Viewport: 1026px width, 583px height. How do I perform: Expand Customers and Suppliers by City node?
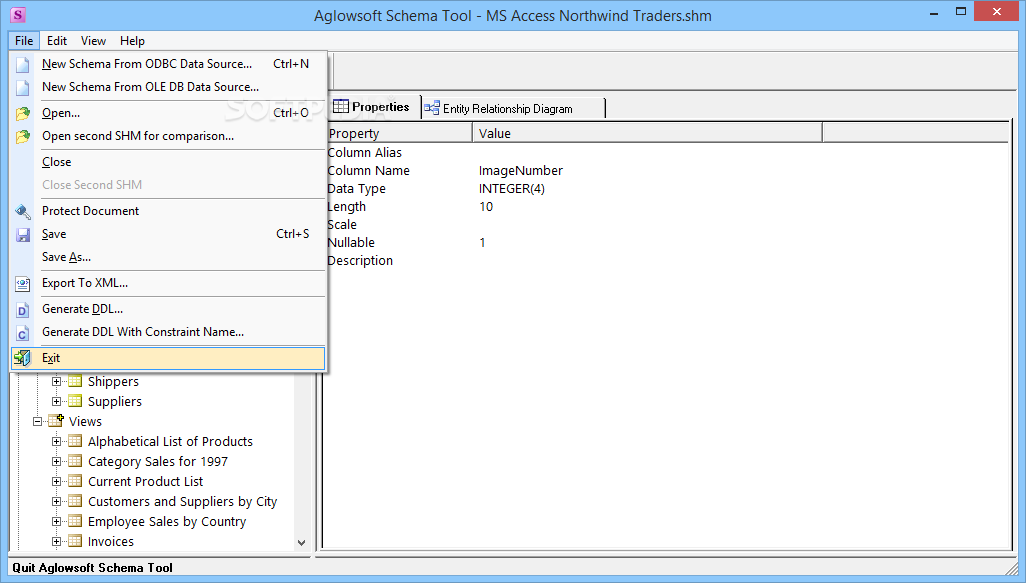(56, 502)
